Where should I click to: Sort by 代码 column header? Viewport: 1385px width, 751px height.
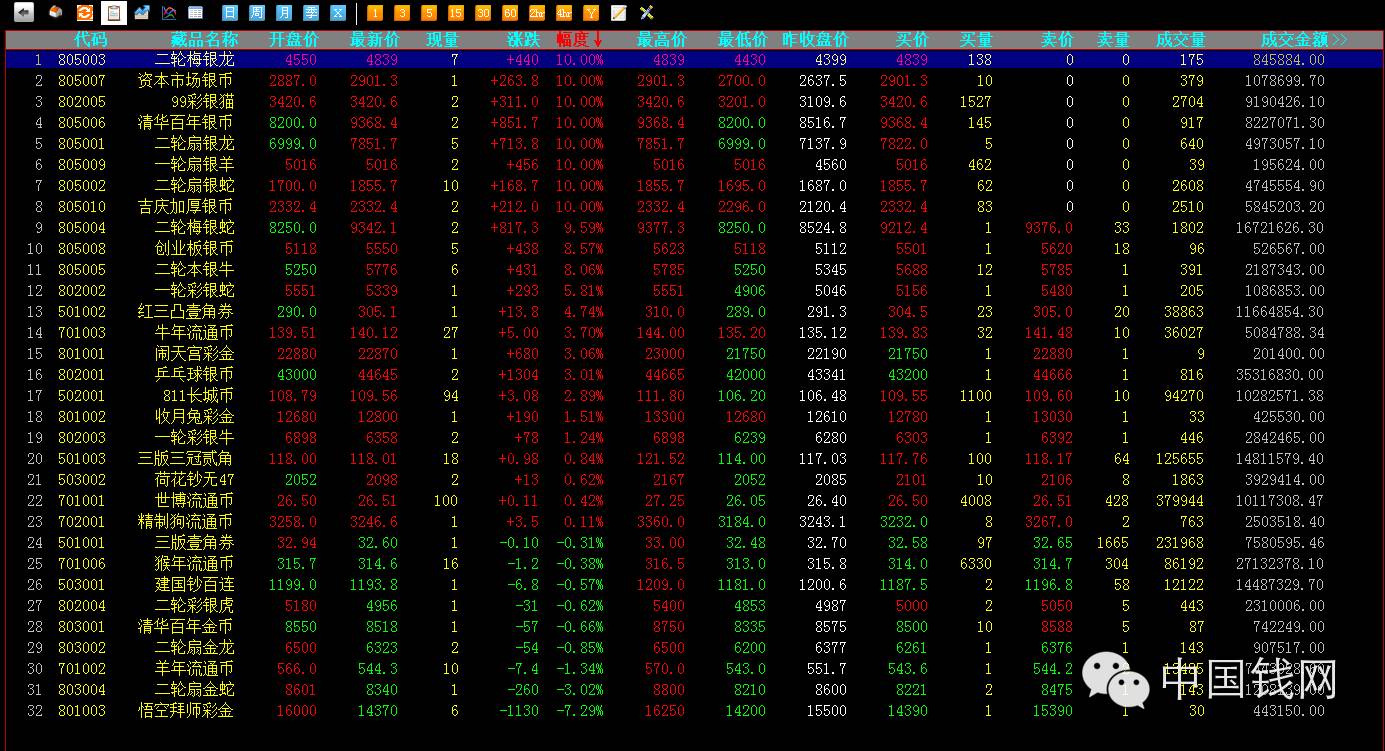[90, 40]
